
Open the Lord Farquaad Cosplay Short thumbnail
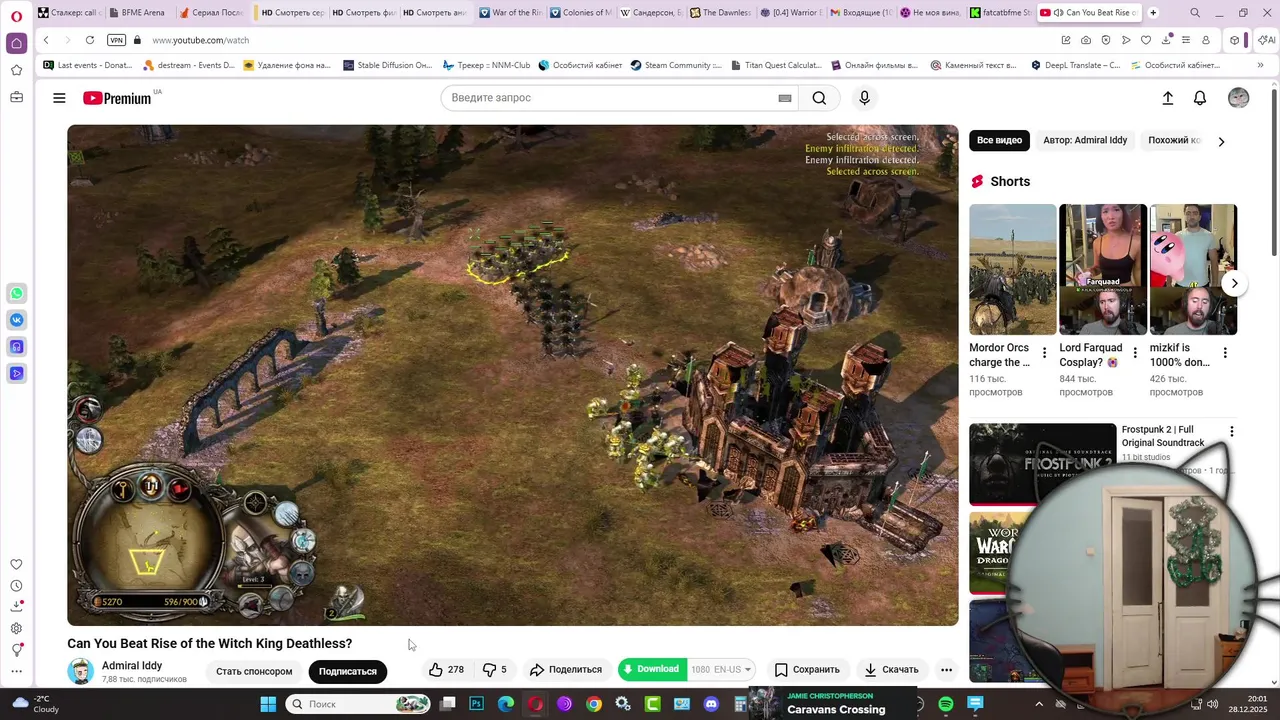1103,269
